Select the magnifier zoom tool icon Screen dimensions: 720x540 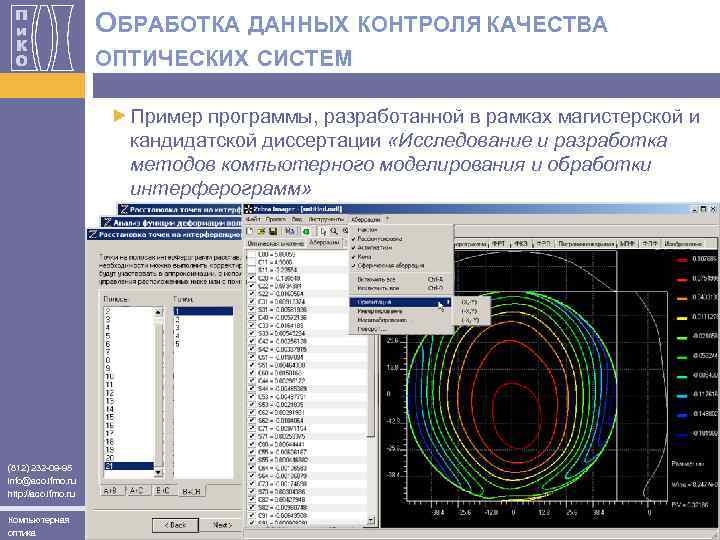pyautogui.click(x=334, y=231)
